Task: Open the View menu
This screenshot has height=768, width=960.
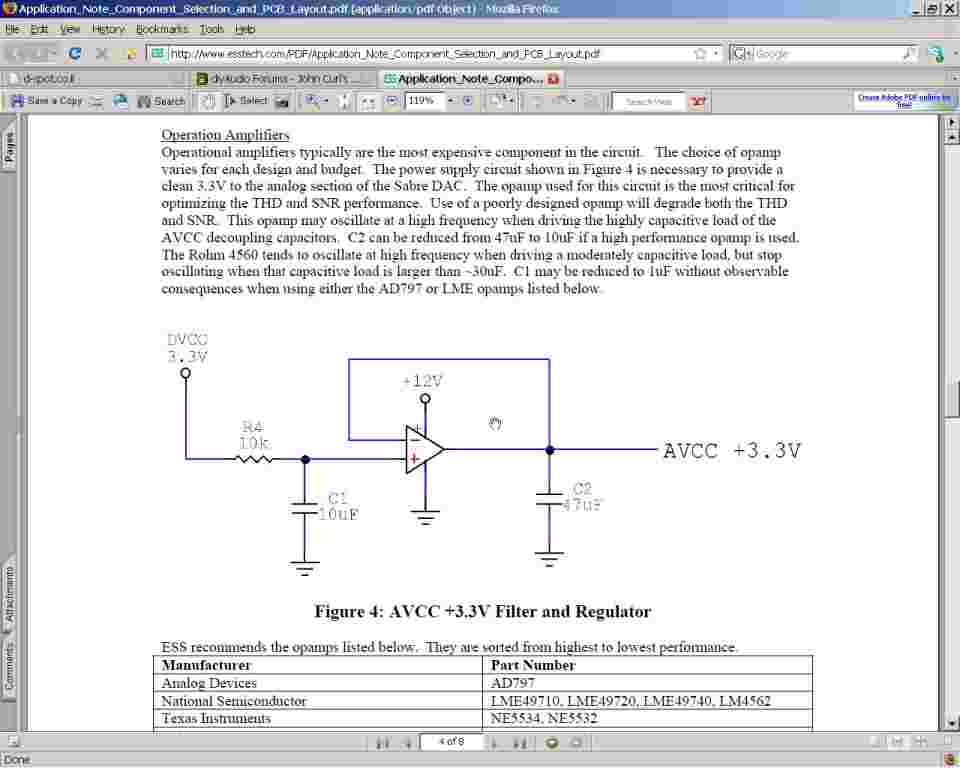Action: [70, 29]
